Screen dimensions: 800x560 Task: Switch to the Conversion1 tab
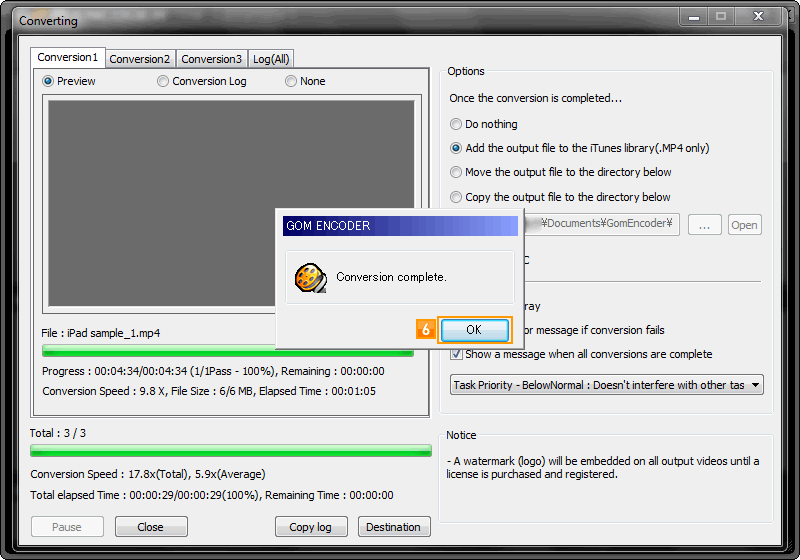(x=67, y=58)
